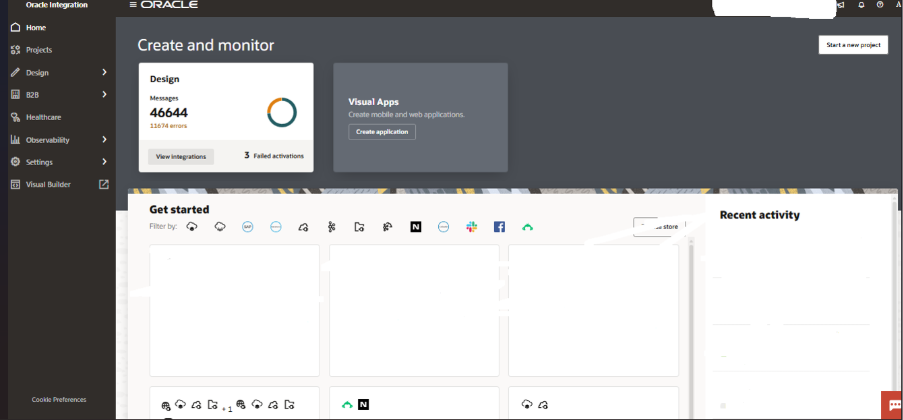Click the +1 more-adapters badge
This screenshot has width=903, height=420.
click(227, 408)
